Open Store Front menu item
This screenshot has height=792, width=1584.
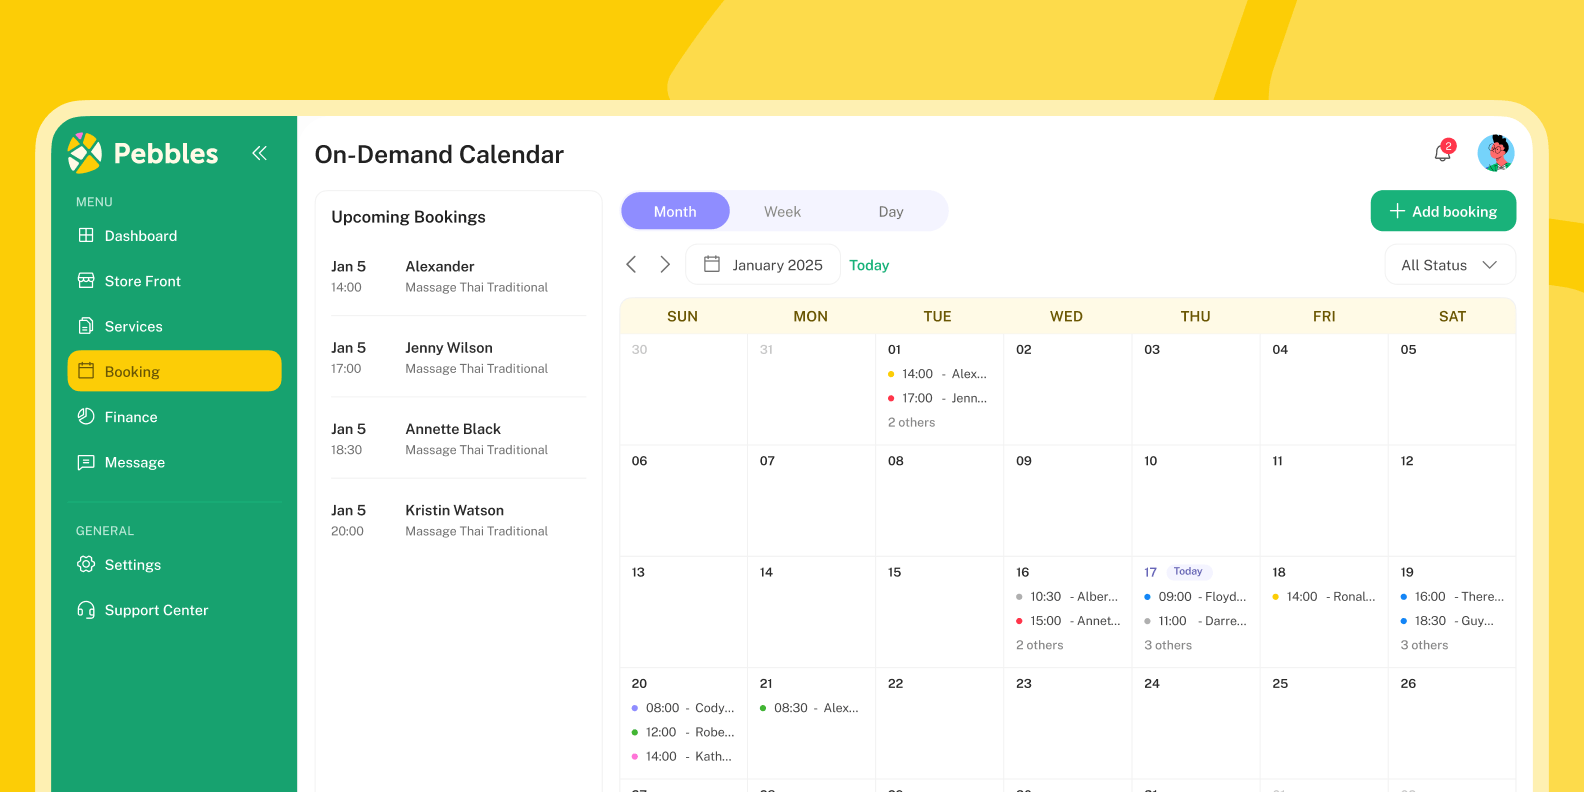tap(174, 281)
